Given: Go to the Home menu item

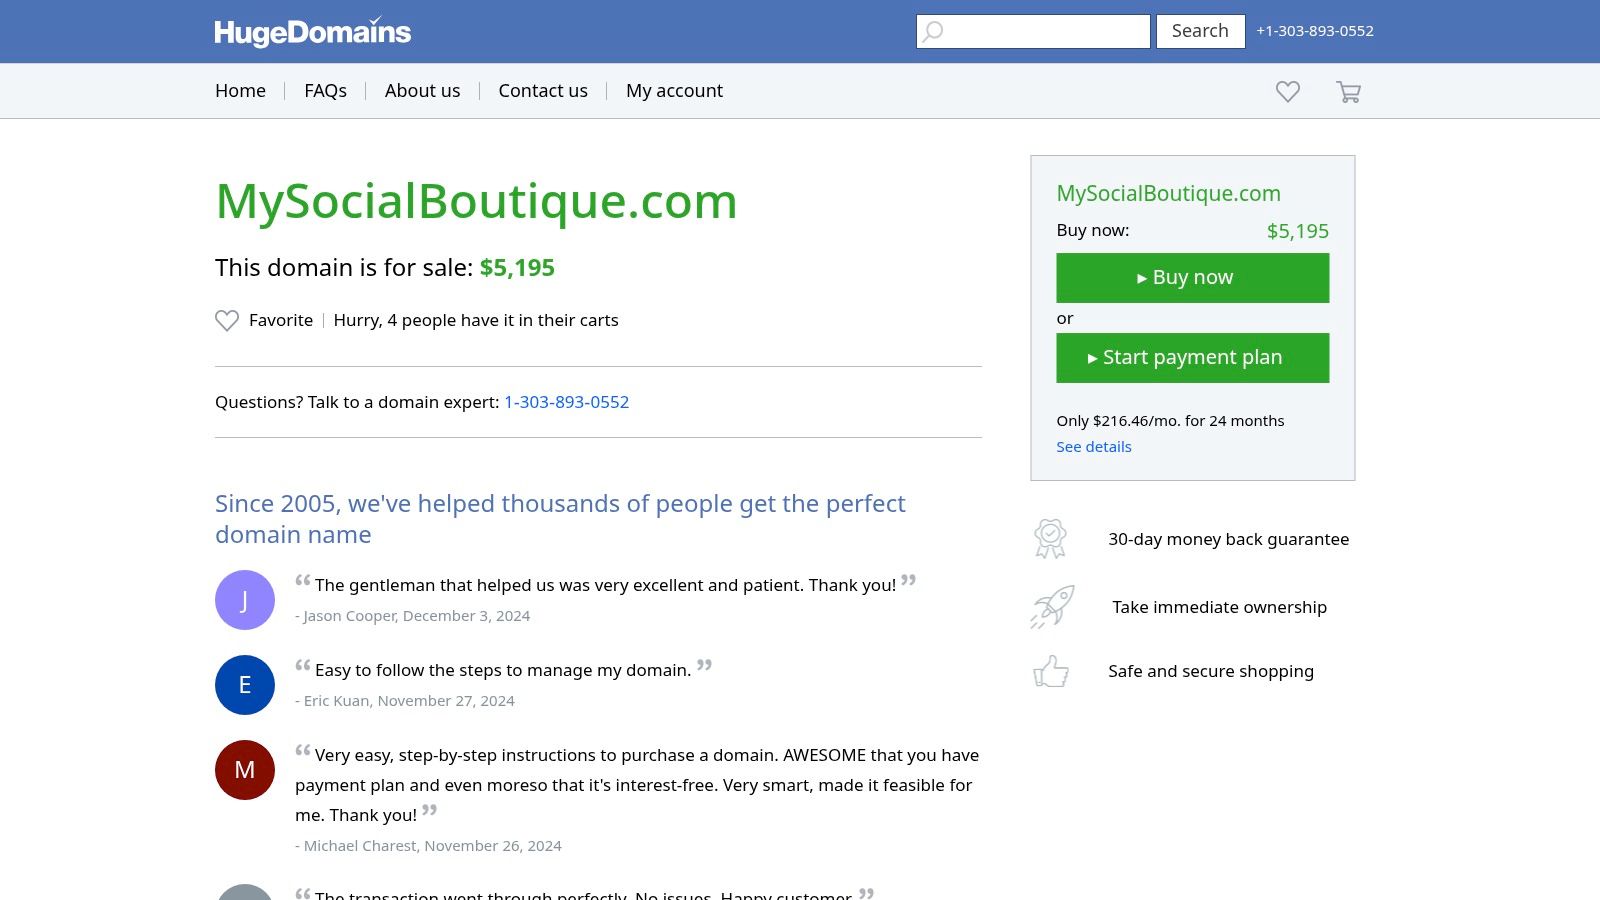Looking at the screenshot, I should (240, 91).
